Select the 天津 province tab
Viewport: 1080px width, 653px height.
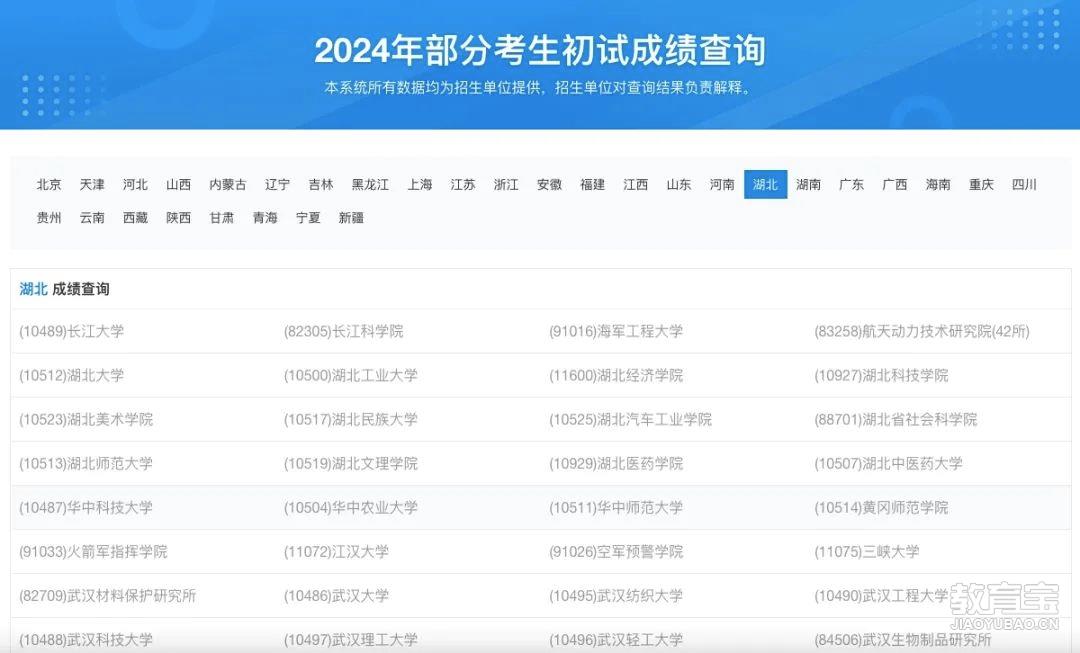92,185
